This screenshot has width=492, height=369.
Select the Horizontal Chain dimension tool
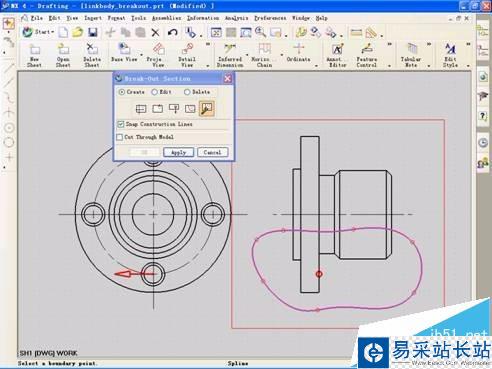tap(264, 55)
